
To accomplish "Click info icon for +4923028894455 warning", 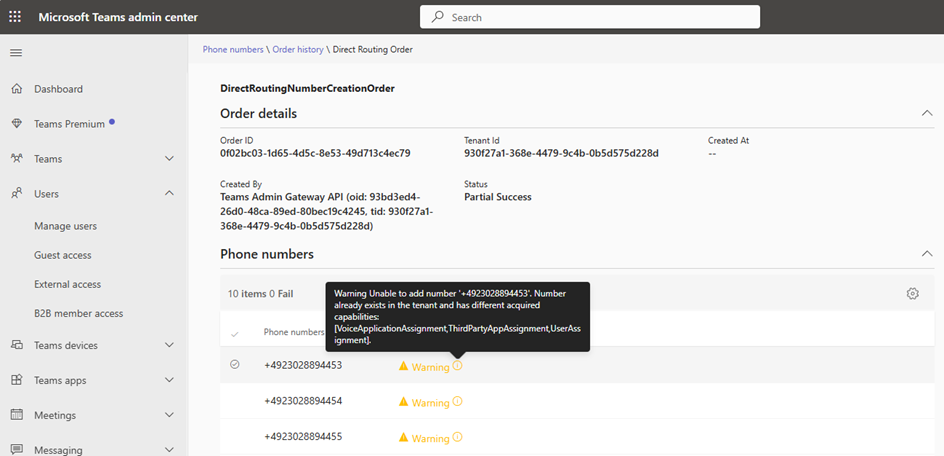I will point(458,437).
